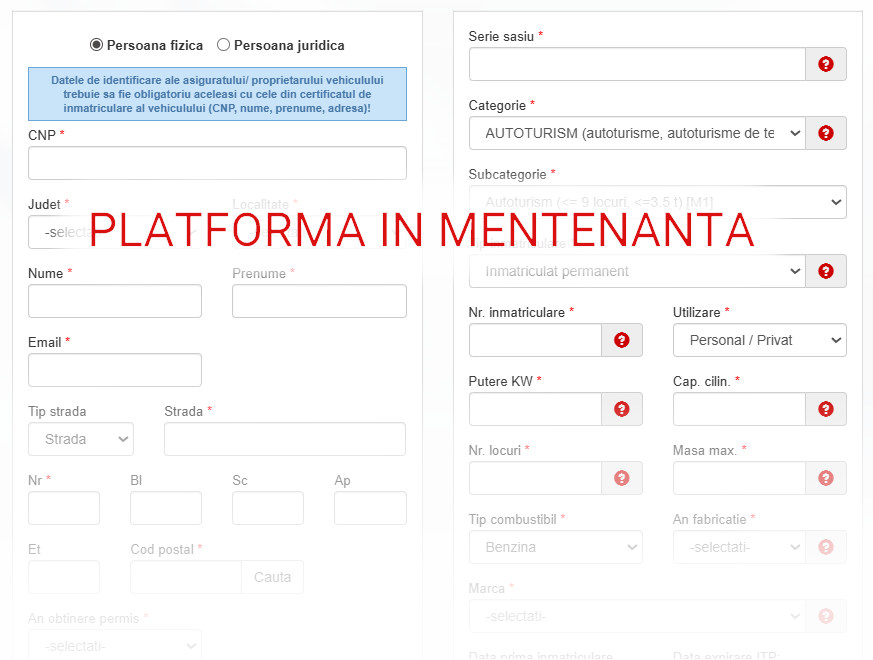This screenshot has height=660, width=873.
Task: Open the Judet dropdown
Action: click(115, 232)
